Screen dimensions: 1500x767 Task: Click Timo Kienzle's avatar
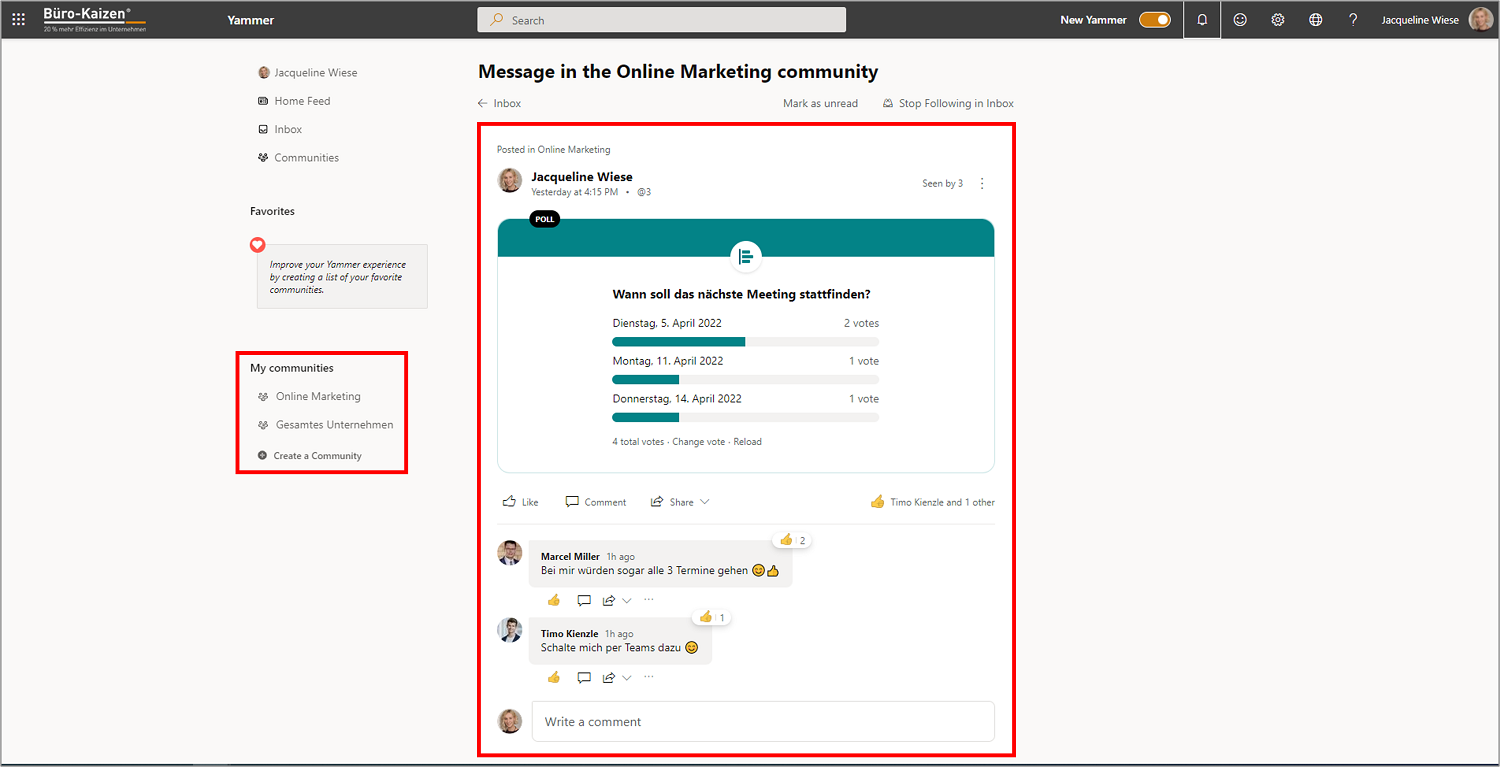[510, 630]
